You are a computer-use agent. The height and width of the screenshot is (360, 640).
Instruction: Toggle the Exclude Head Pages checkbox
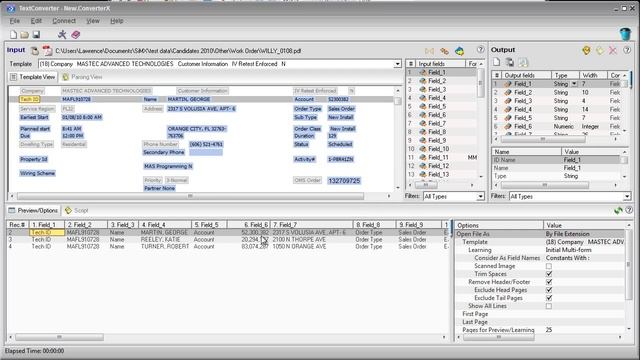[x=549, y=290]
